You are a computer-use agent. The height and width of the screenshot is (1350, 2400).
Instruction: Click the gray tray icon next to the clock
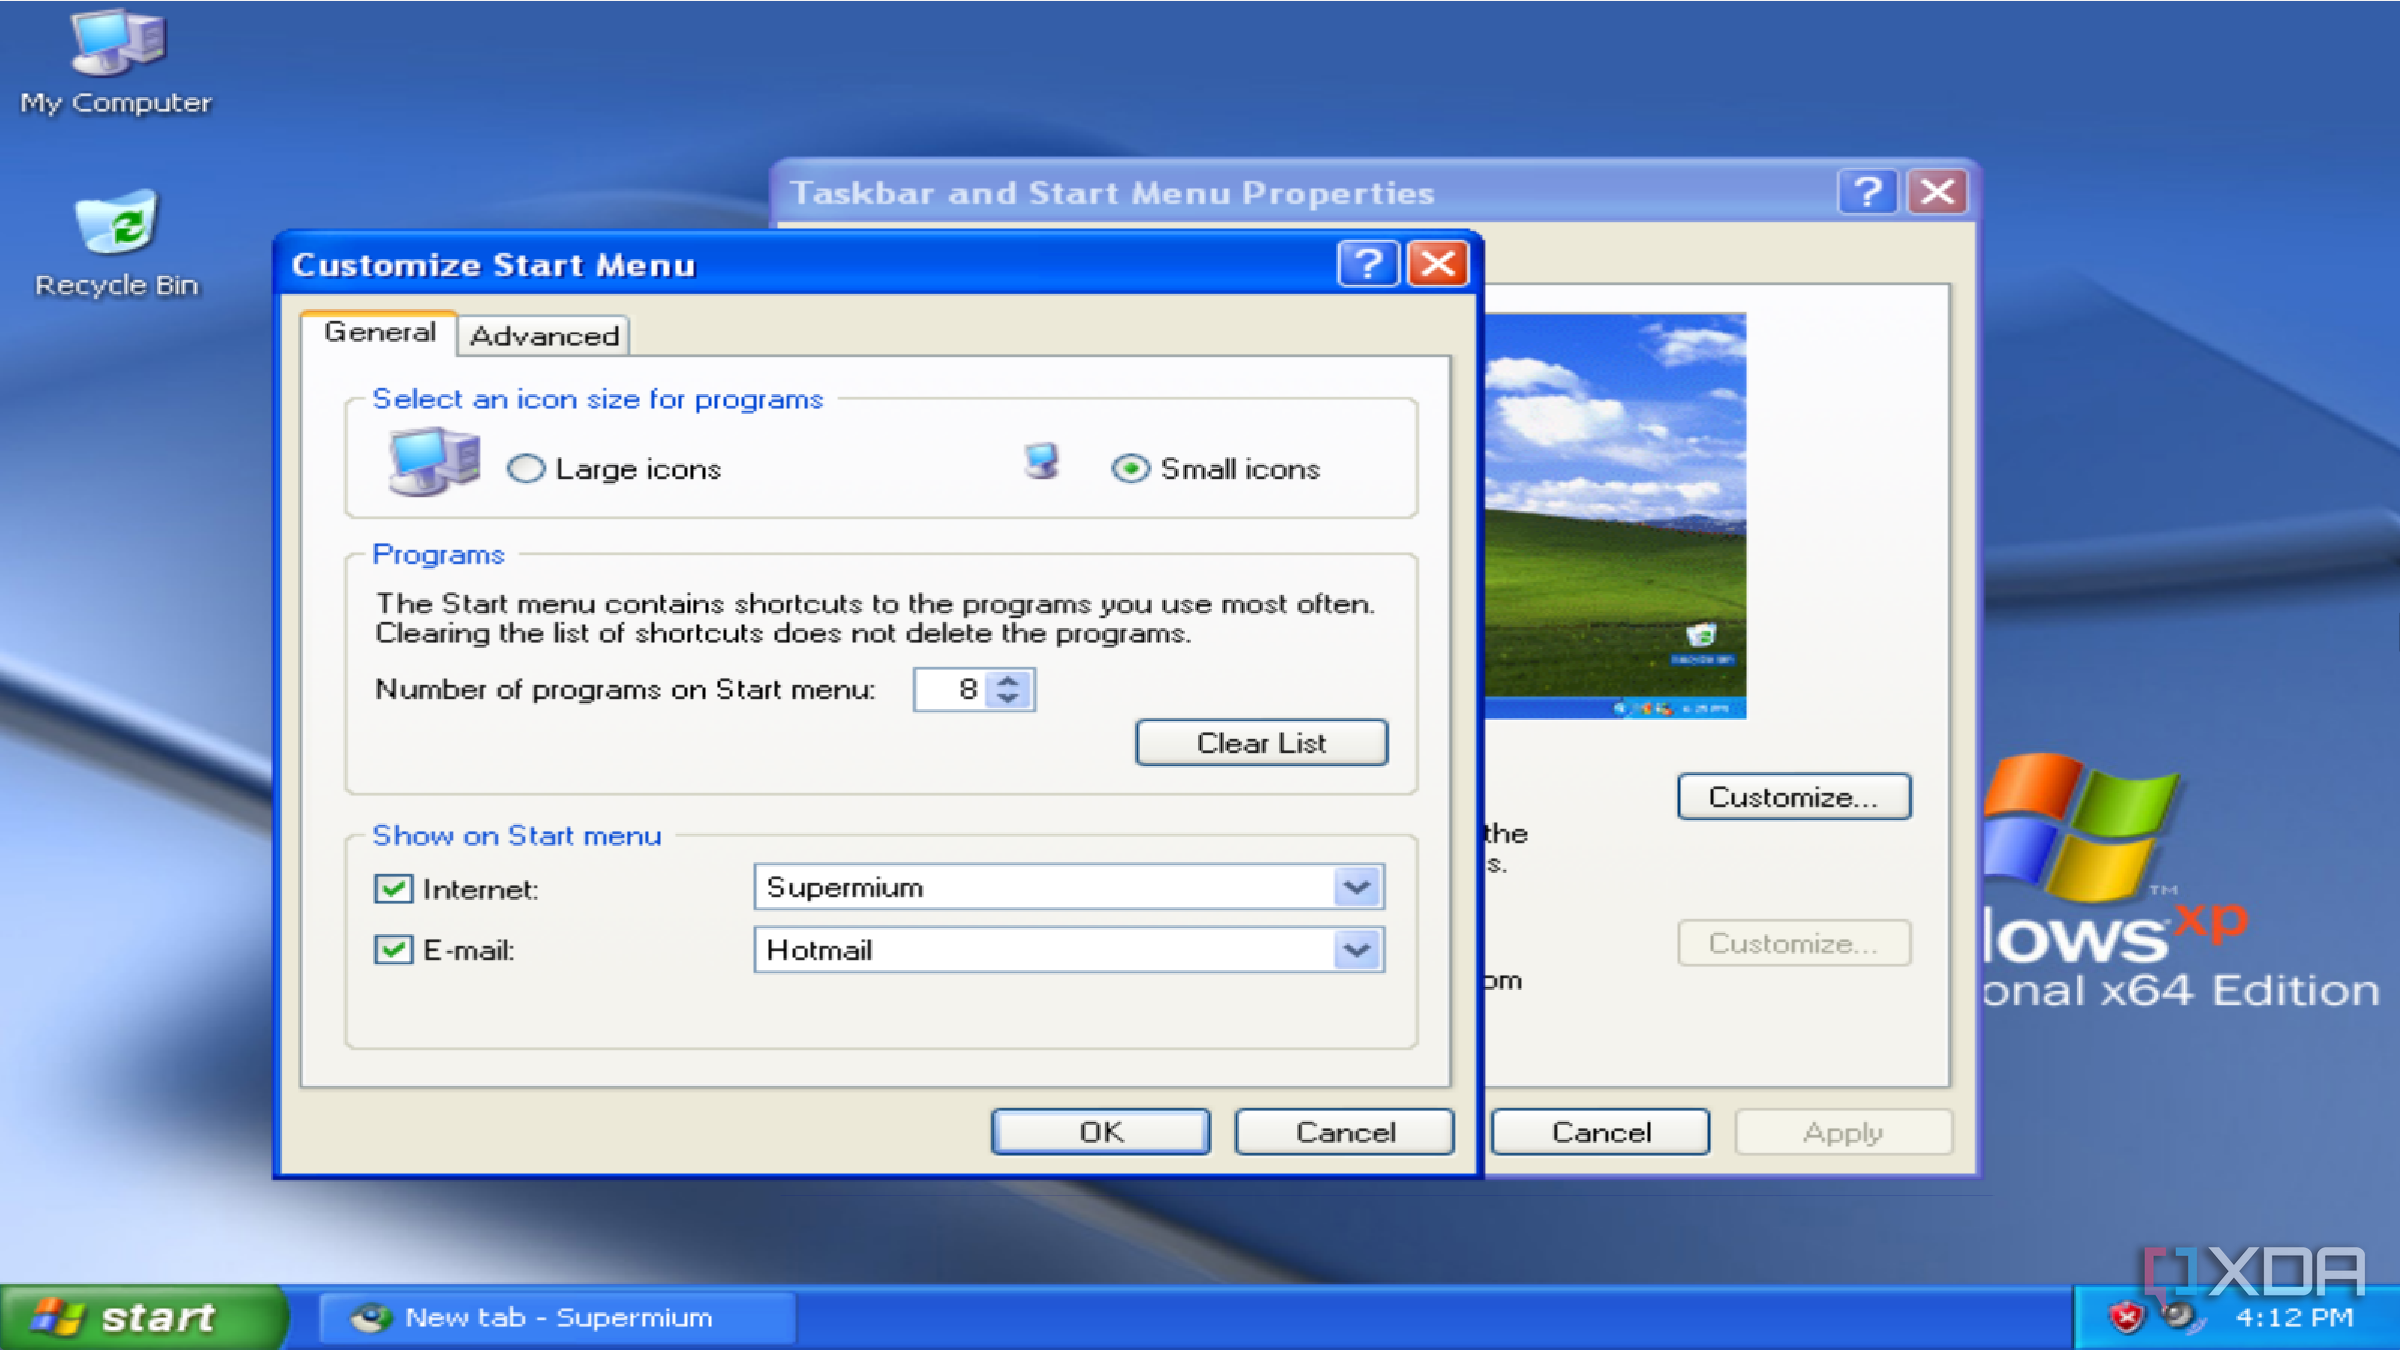pyautogui.click(x=2180, y=1315)
